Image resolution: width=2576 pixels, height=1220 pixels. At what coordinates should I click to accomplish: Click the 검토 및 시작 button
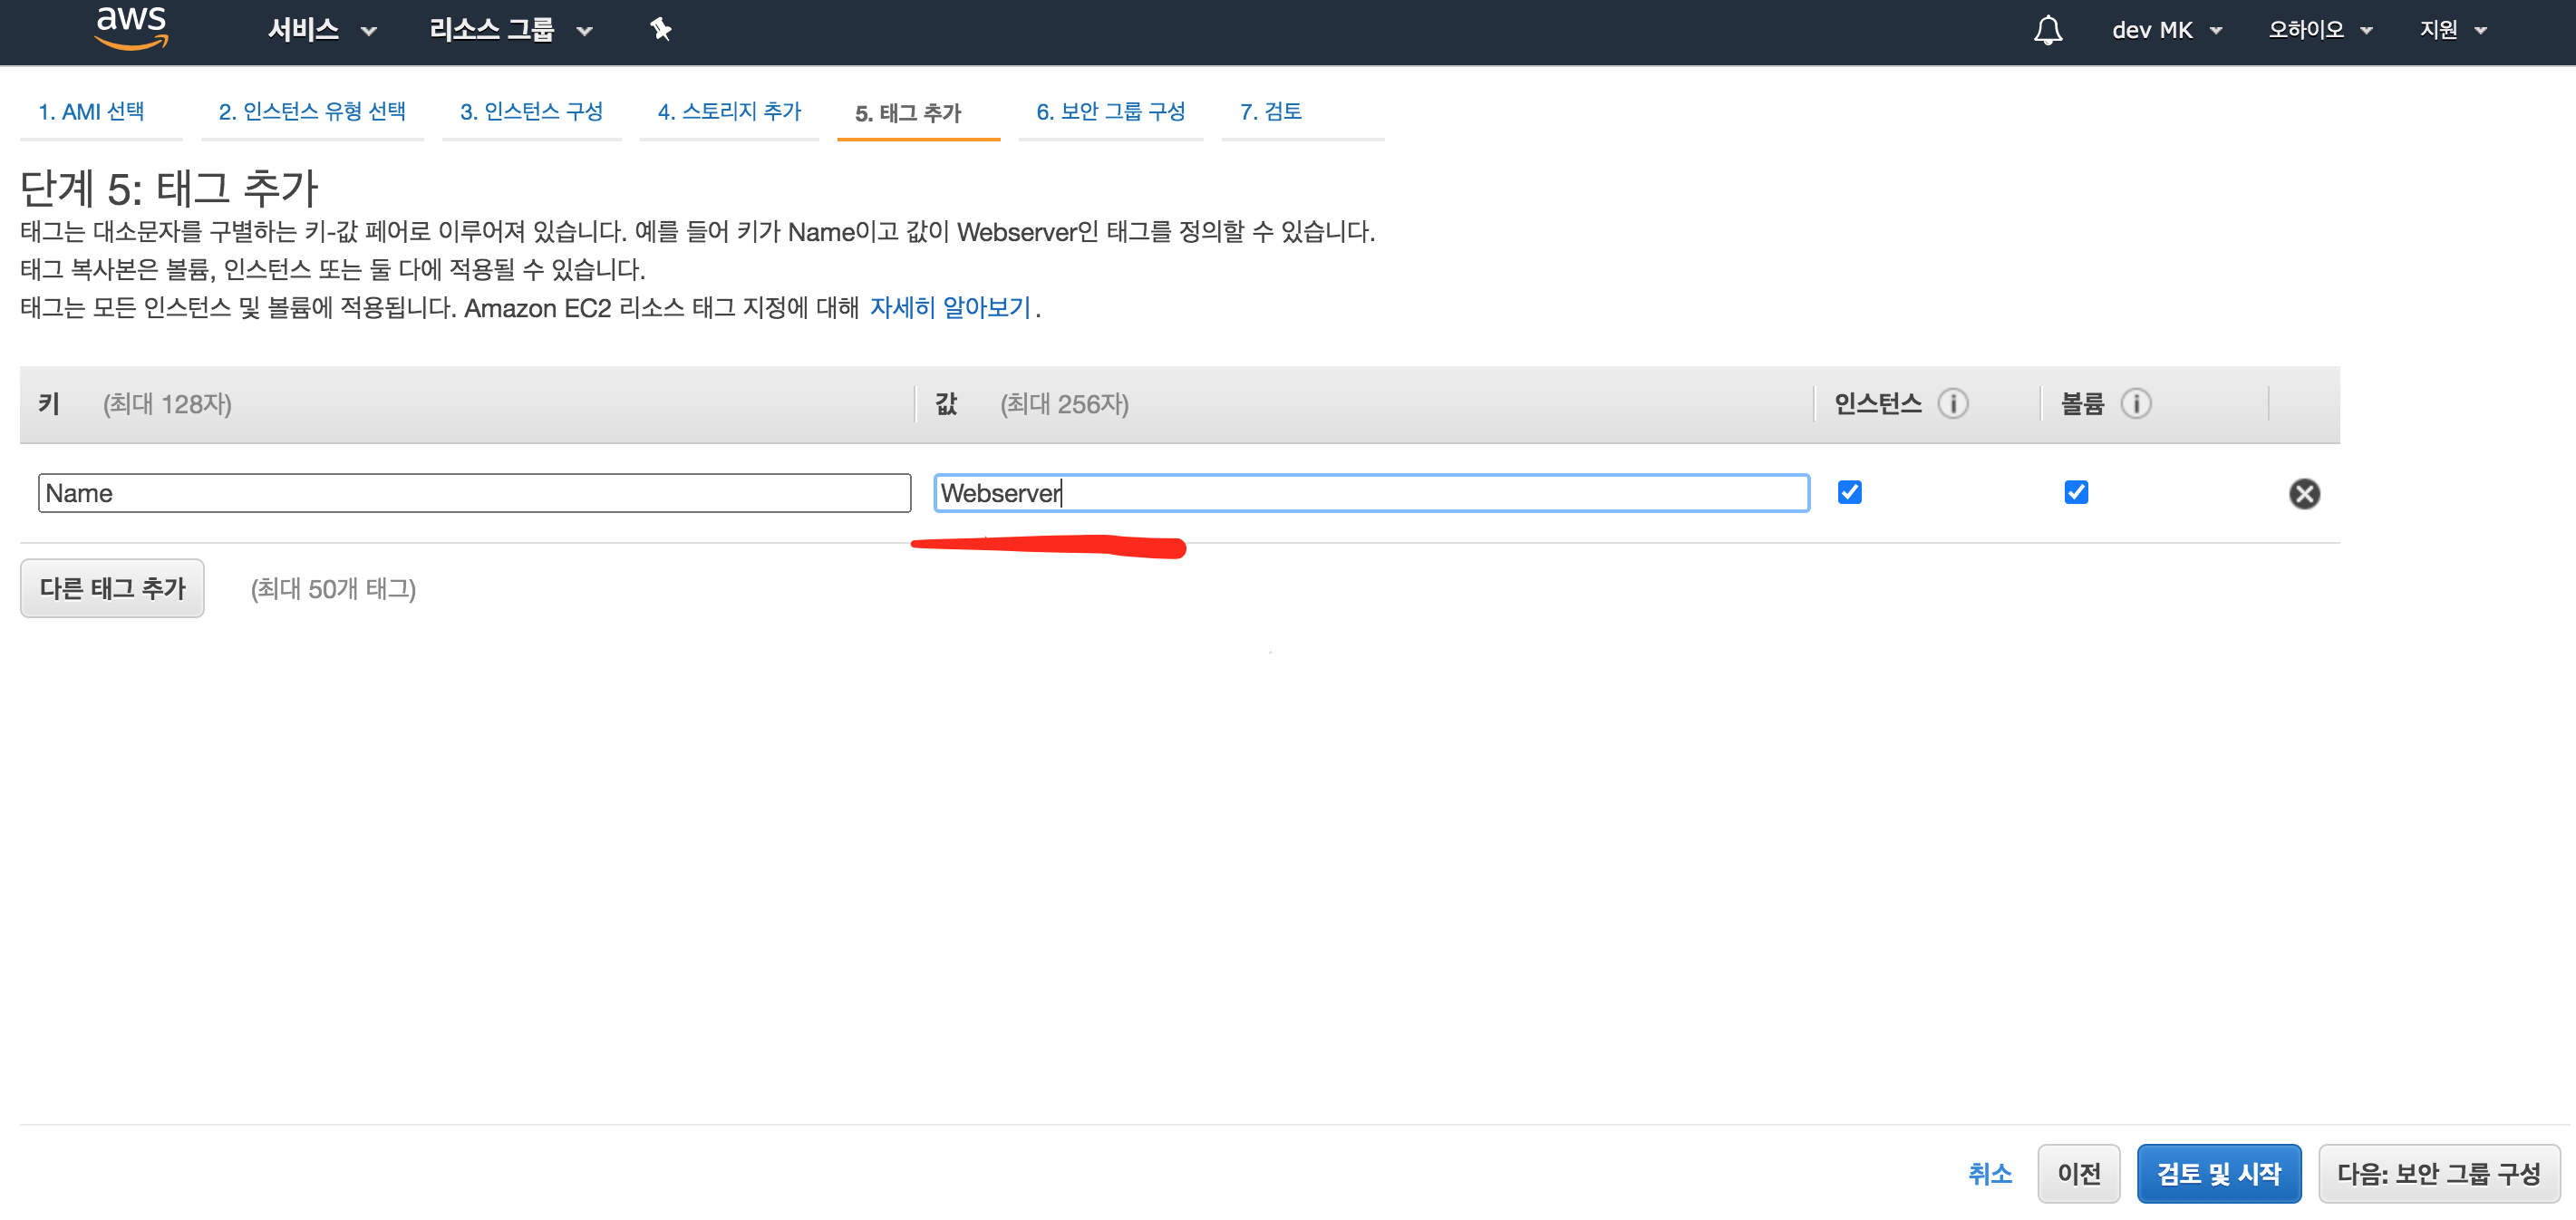coord(2218,1174)
